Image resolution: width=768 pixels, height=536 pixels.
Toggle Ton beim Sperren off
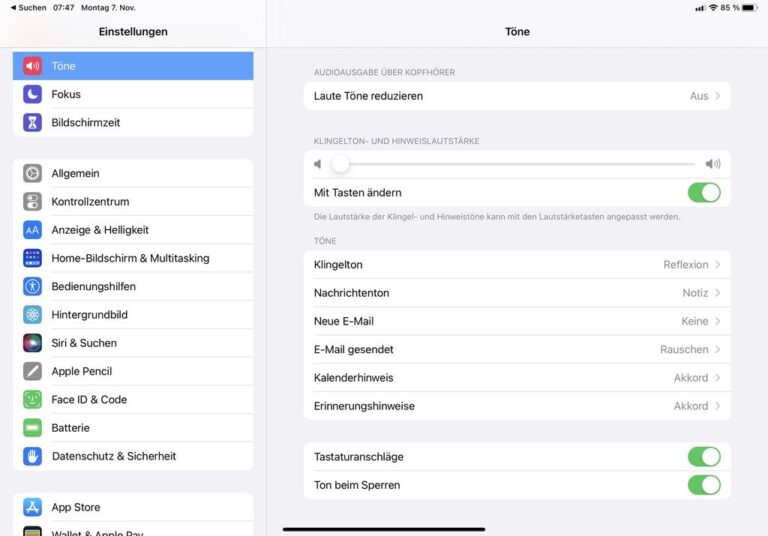(x=703, y=485)
